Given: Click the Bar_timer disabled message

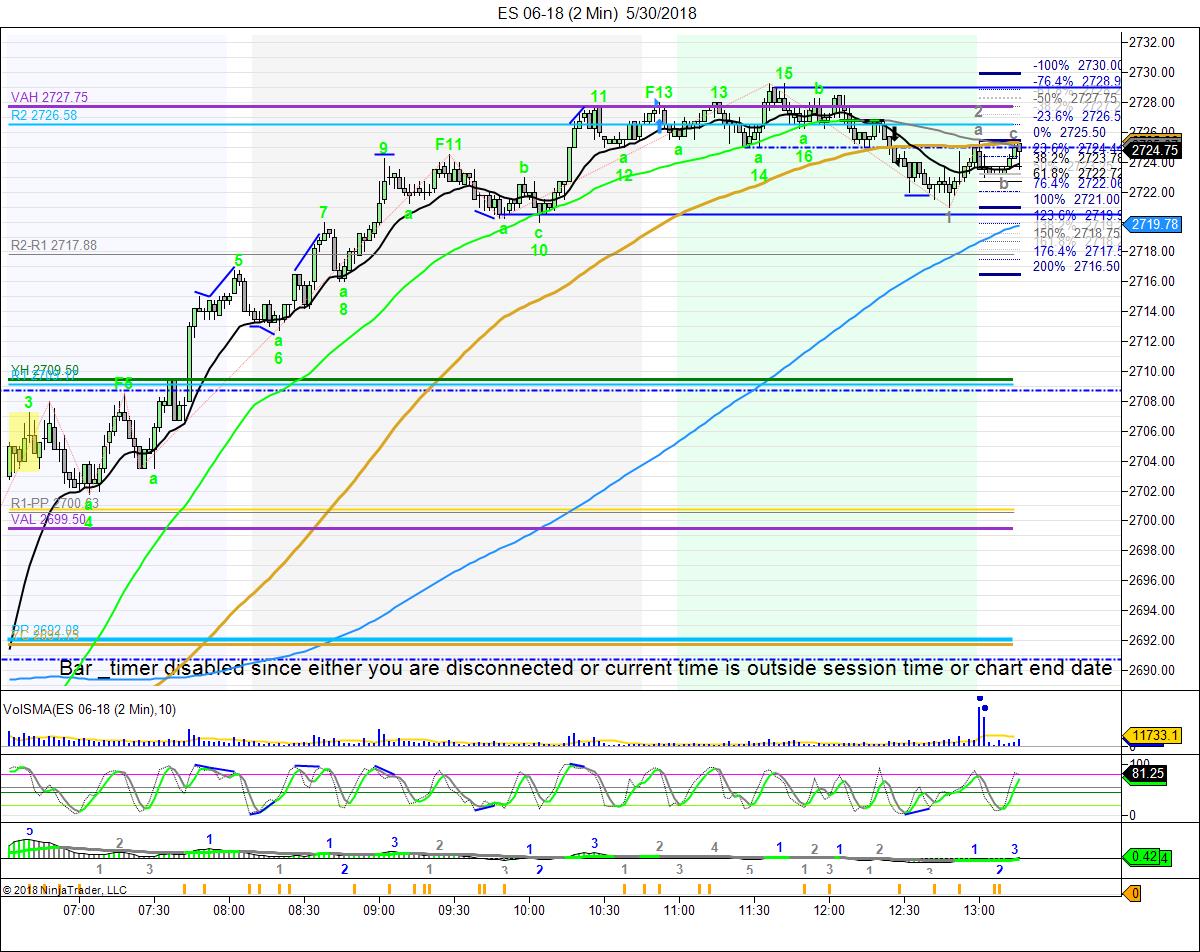Looking at the screenshot, I should point(585,668).
